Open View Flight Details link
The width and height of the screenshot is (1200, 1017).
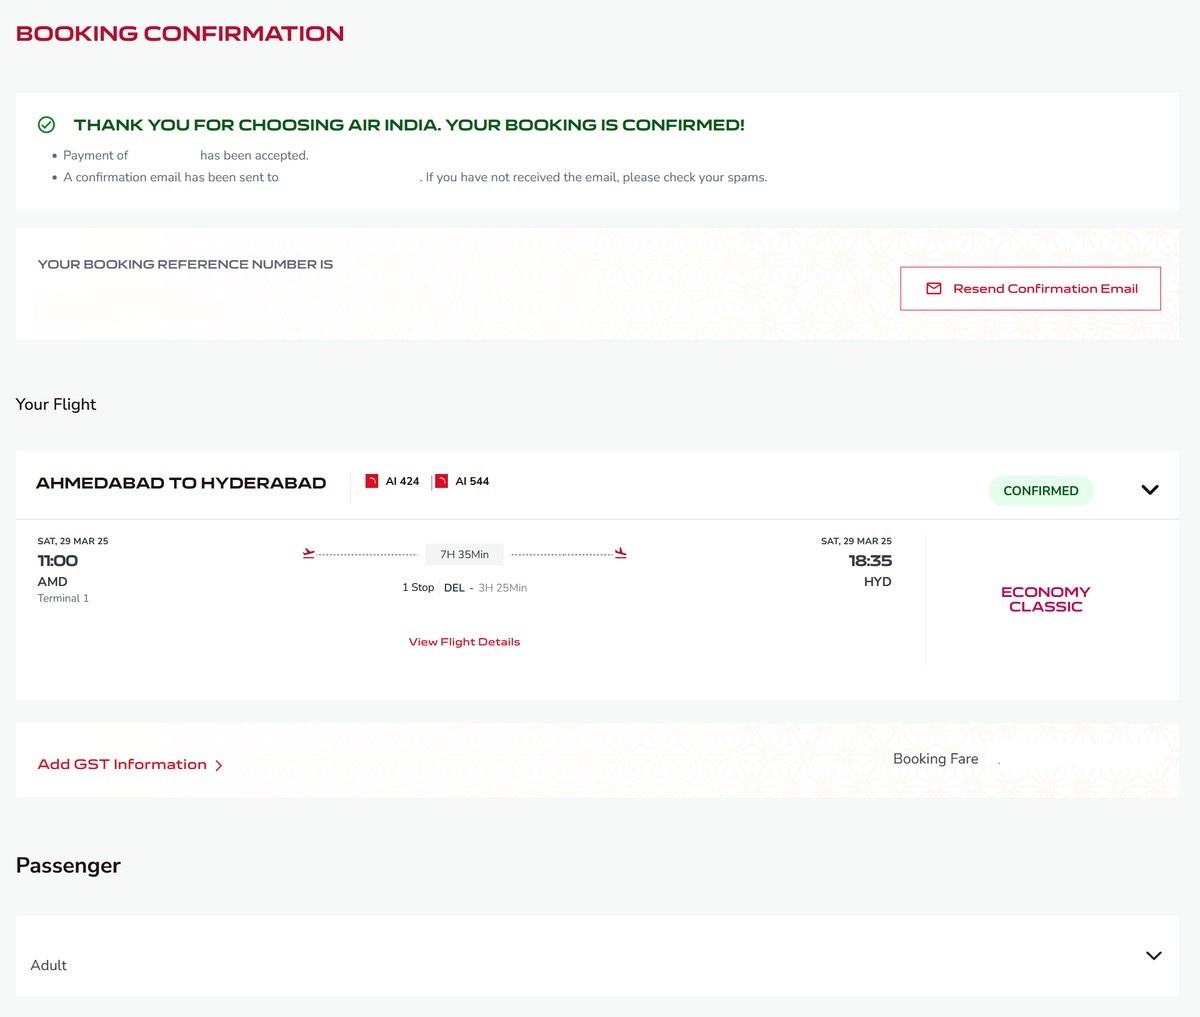(x=464, y=642)
